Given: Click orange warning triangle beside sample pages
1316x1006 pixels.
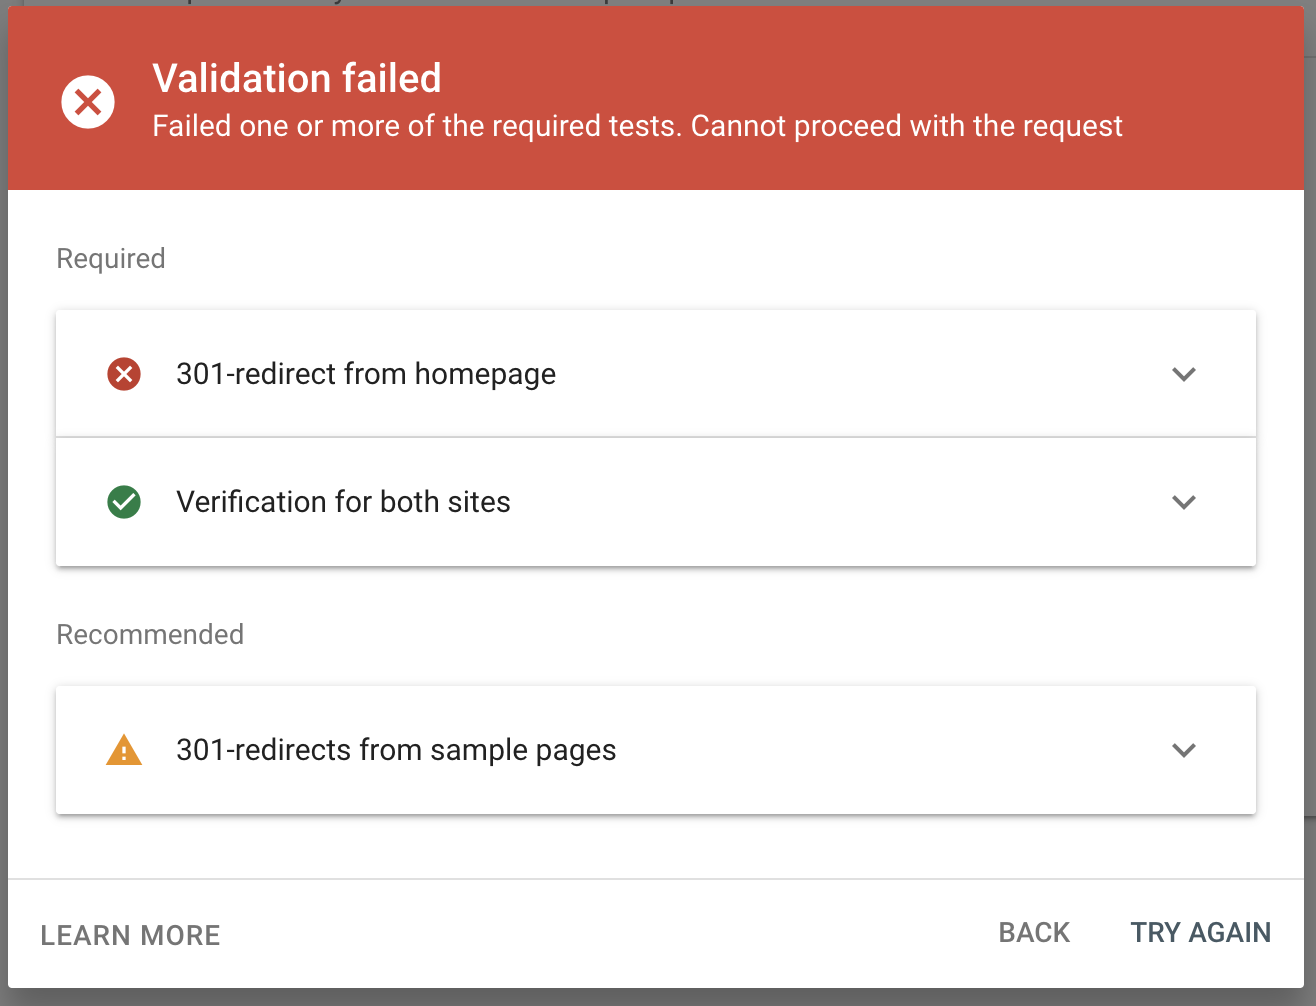Looking at the screenshot, I should 124,750.
